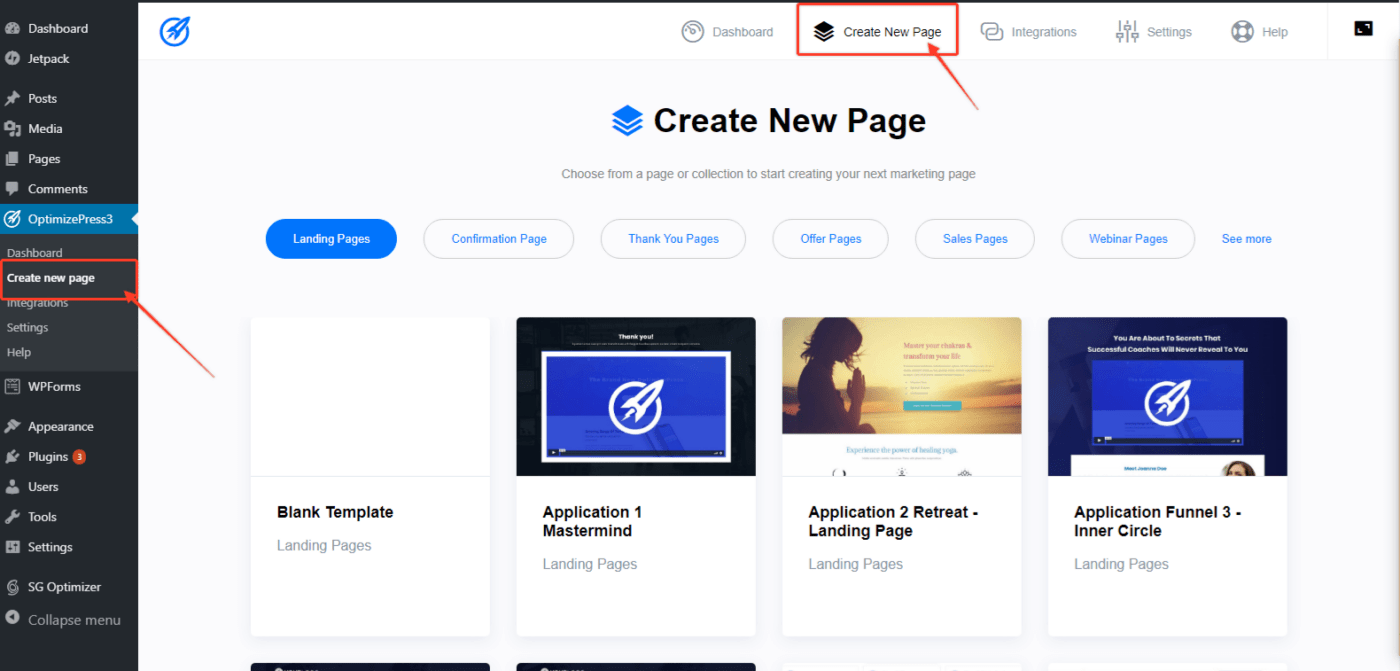Screen dimensions: 1400x671
Task: Select the Confirmation Page category
Action: (x=499, y=239)
